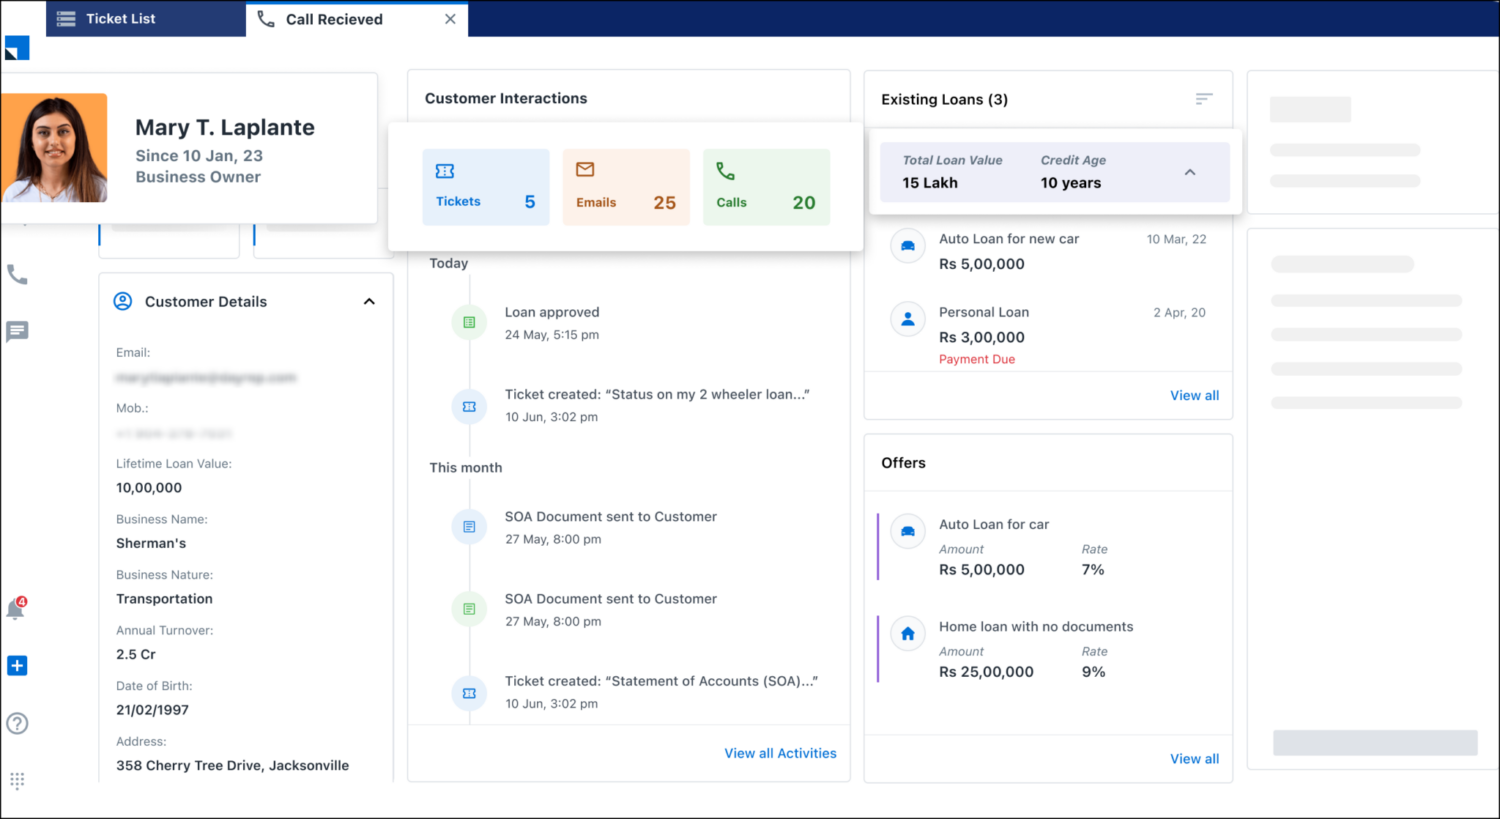Open the apps grid icon at sidebar bottom
This screenshot has width=1500, height=819.
coord(16,781)
